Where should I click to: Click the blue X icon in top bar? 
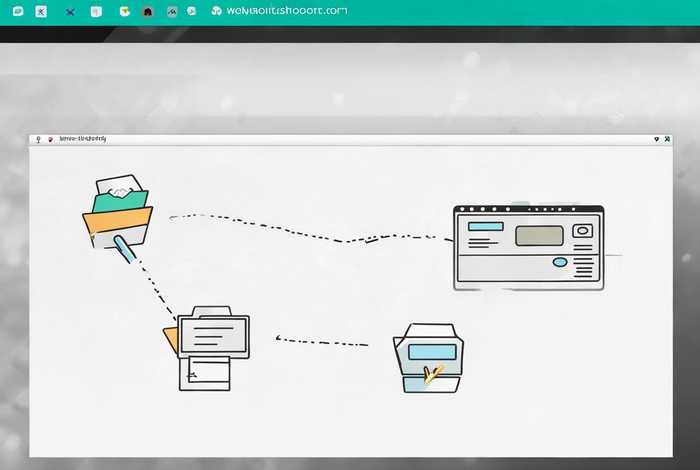tap(69, 12)
